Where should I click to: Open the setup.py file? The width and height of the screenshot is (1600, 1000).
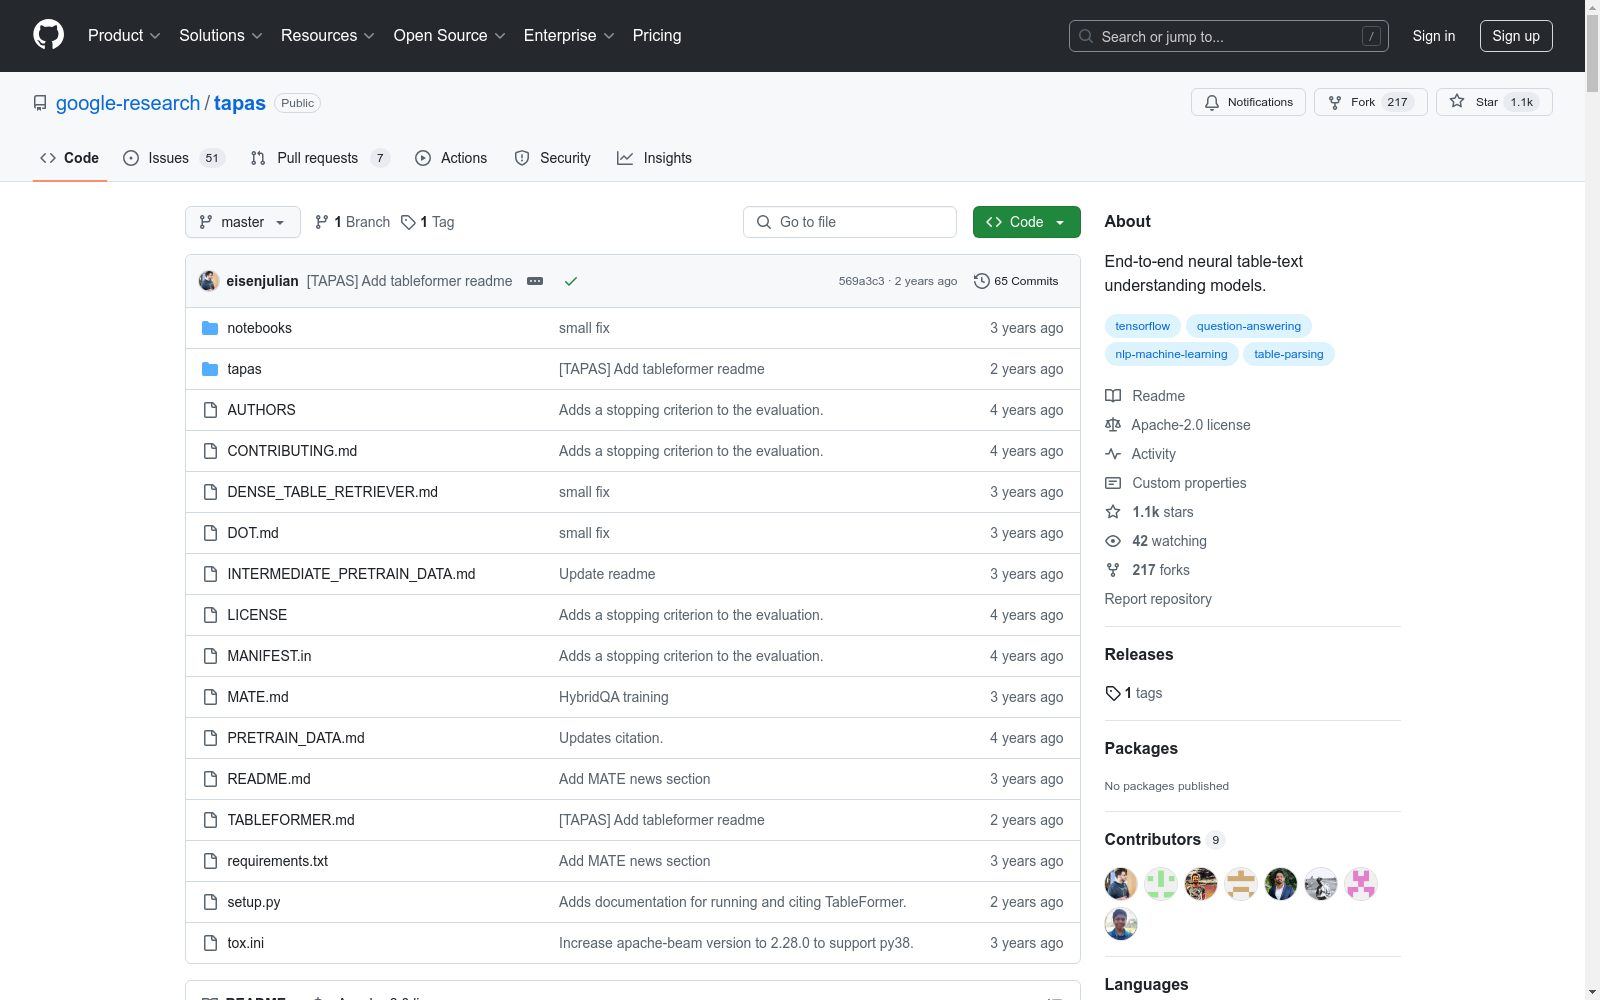pos(254,902)
